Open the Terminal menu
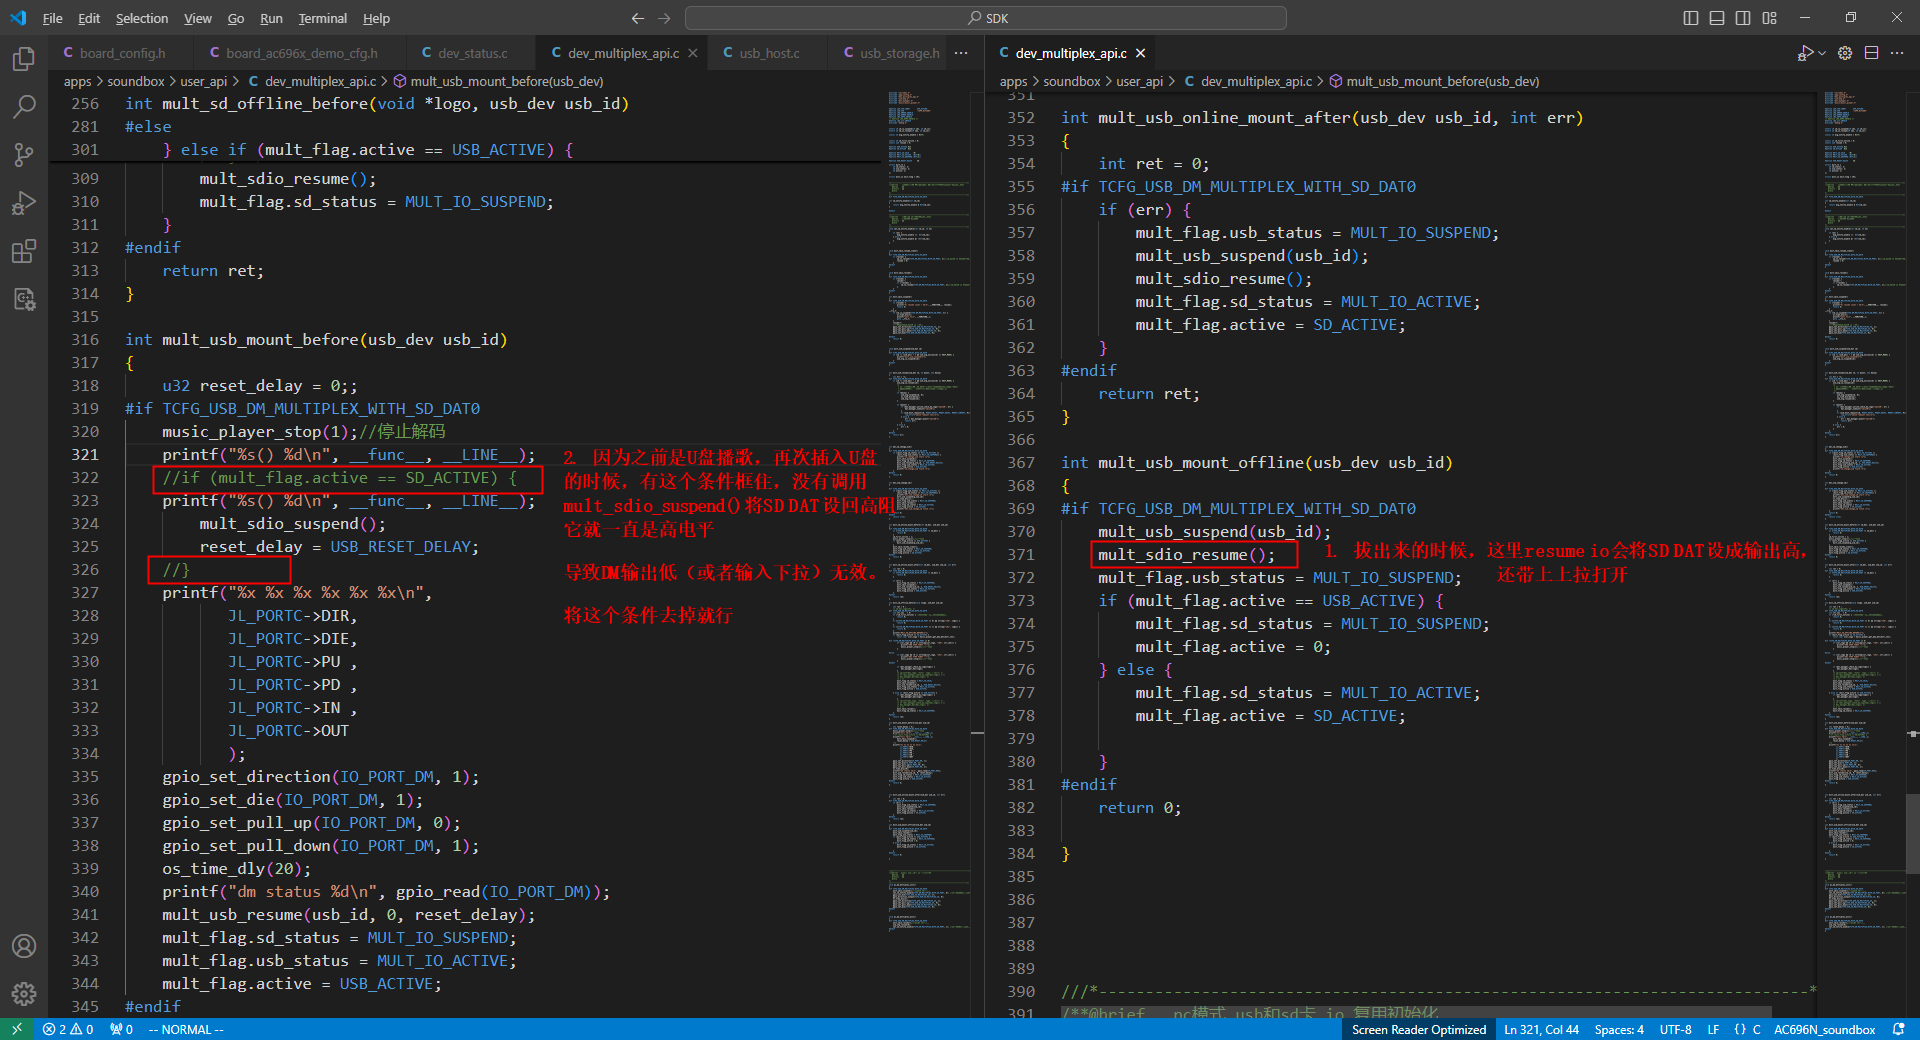 pos(322,18)
